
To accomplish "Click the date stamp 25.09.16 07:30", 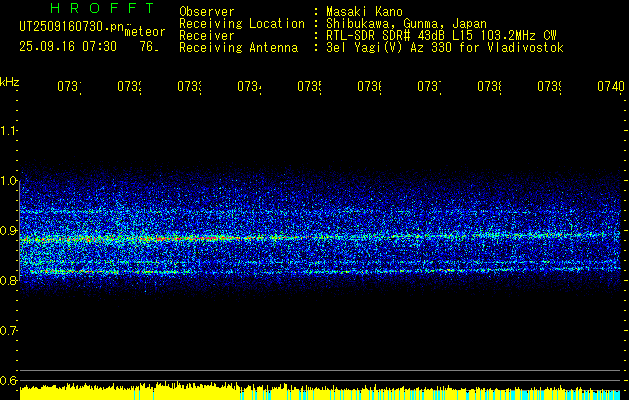I will click(68, 47).
